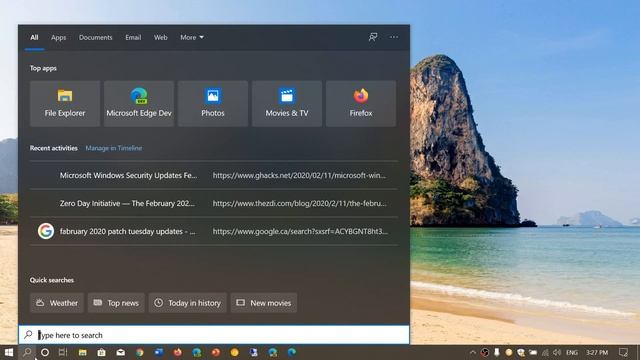This screenshot has width=640, height=360.
Task: Open Microsoft Store on the taskbar
Action: 101,352
